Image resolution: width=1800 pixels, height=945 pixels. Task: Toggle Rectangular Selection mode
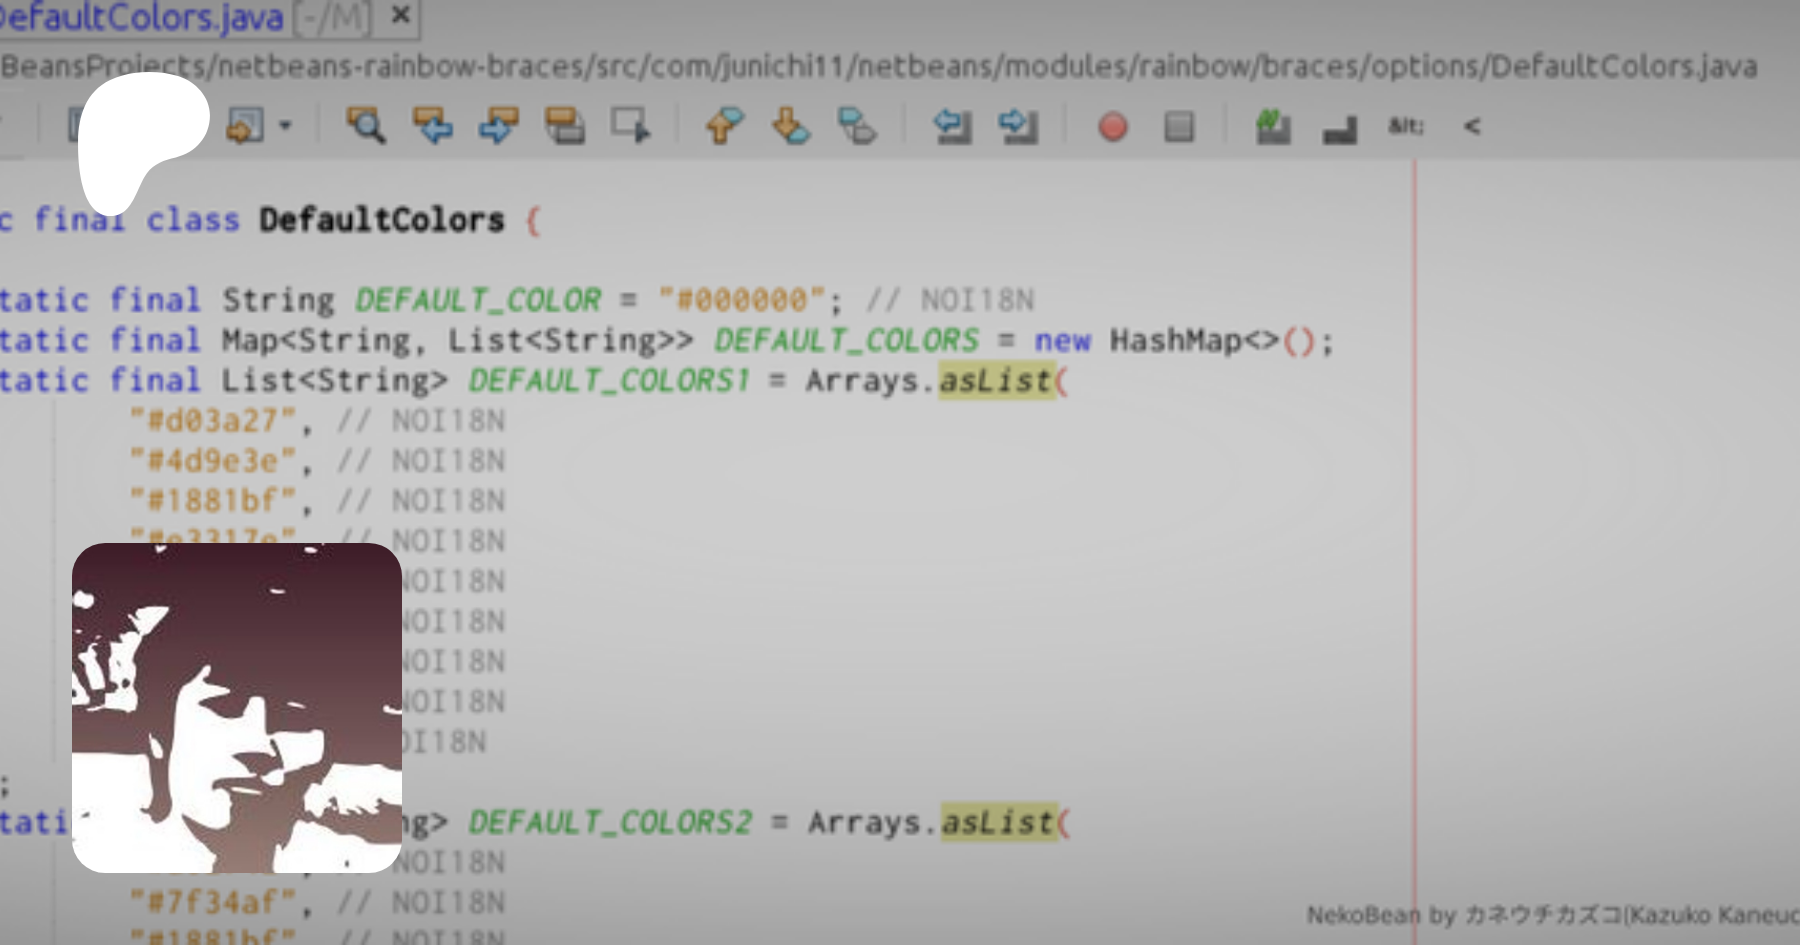tap(631, 126)
